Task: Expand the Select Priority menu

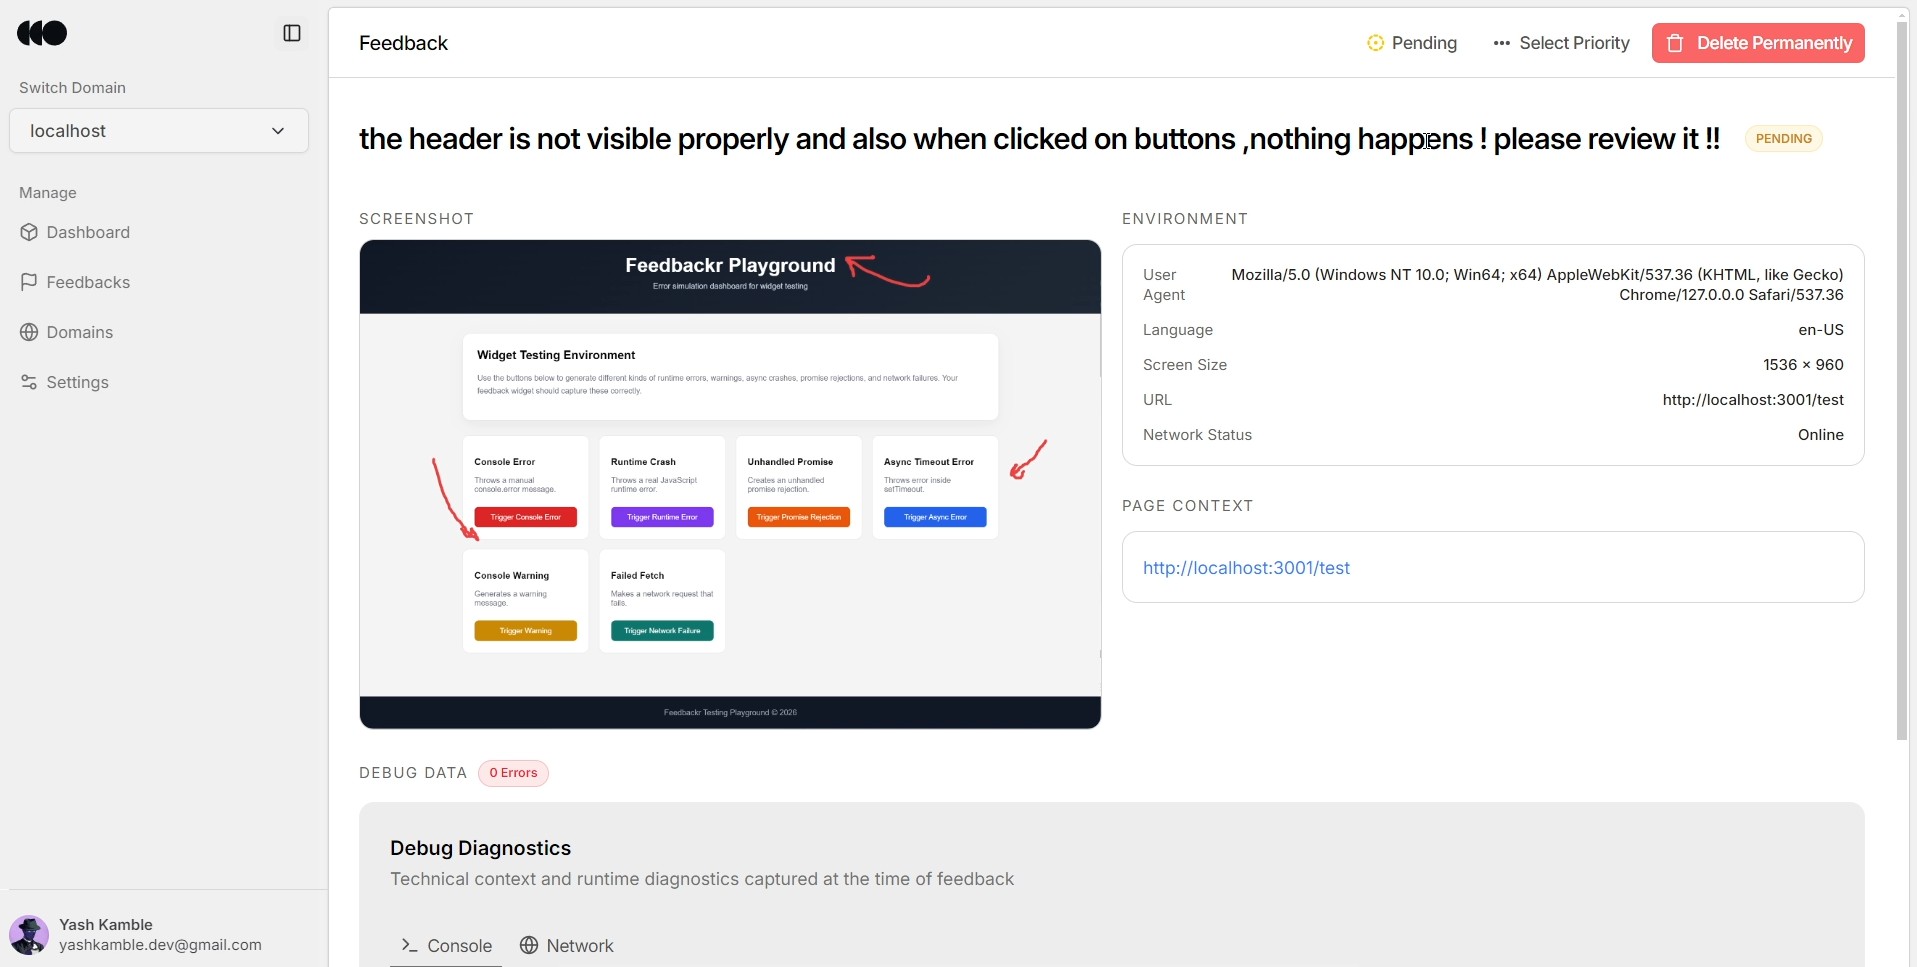Action: click(x=1561, y=43)
